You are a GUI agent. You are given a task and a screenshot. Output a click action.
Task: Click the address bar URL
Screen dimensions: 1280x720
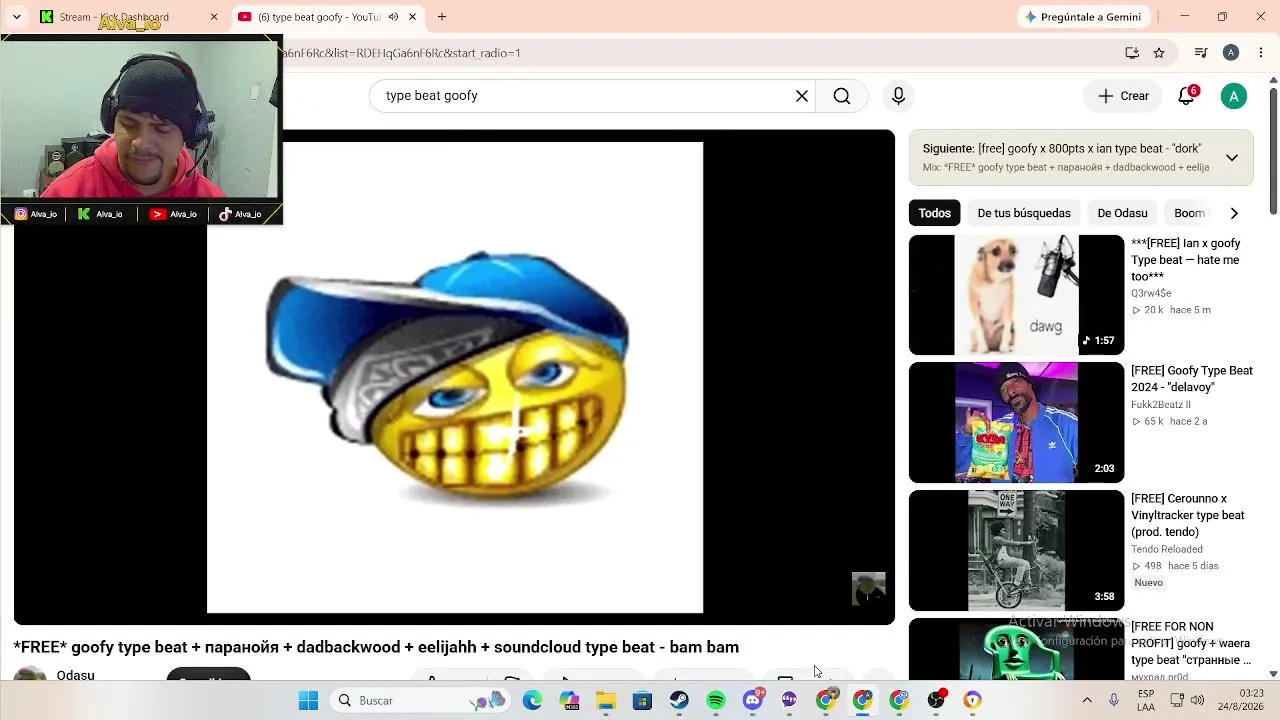(402, 53)
